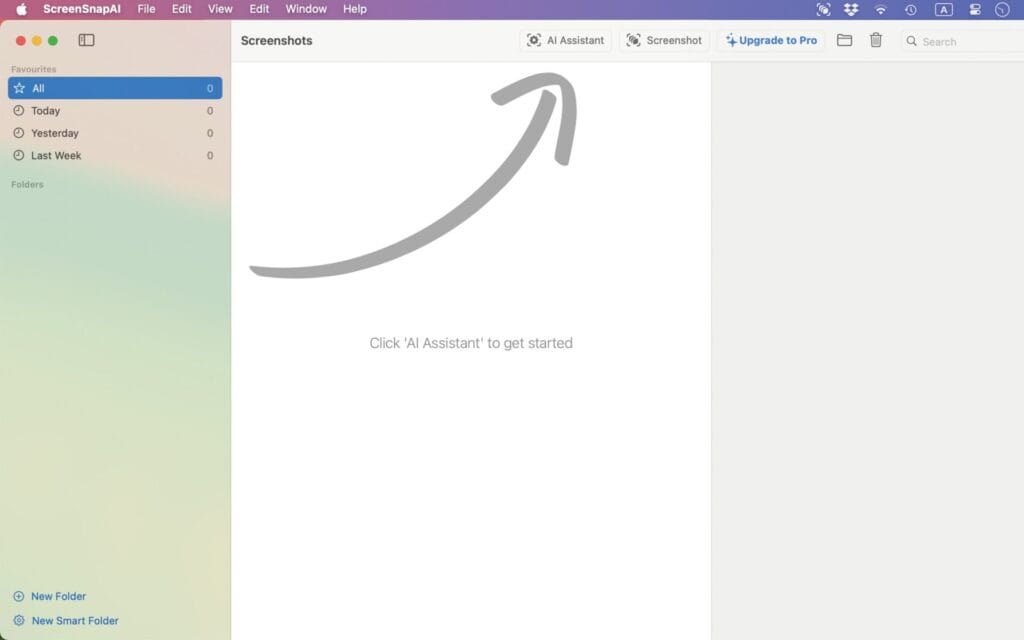This screenshot has width=1024, height=640.
Task: Click the Dropbox menu bar icon
Action: [x=851, y=10]
